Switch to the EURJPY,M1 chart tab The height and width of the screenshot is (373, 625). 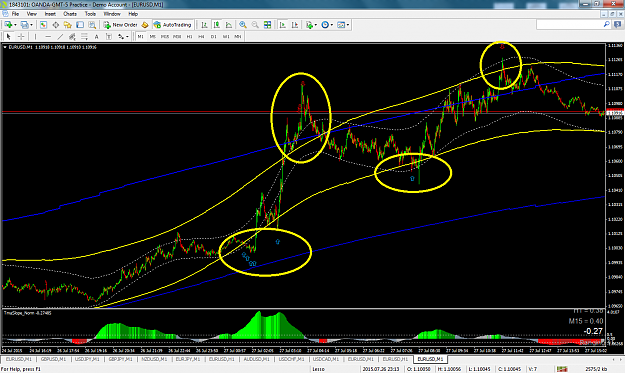point(188,359)
